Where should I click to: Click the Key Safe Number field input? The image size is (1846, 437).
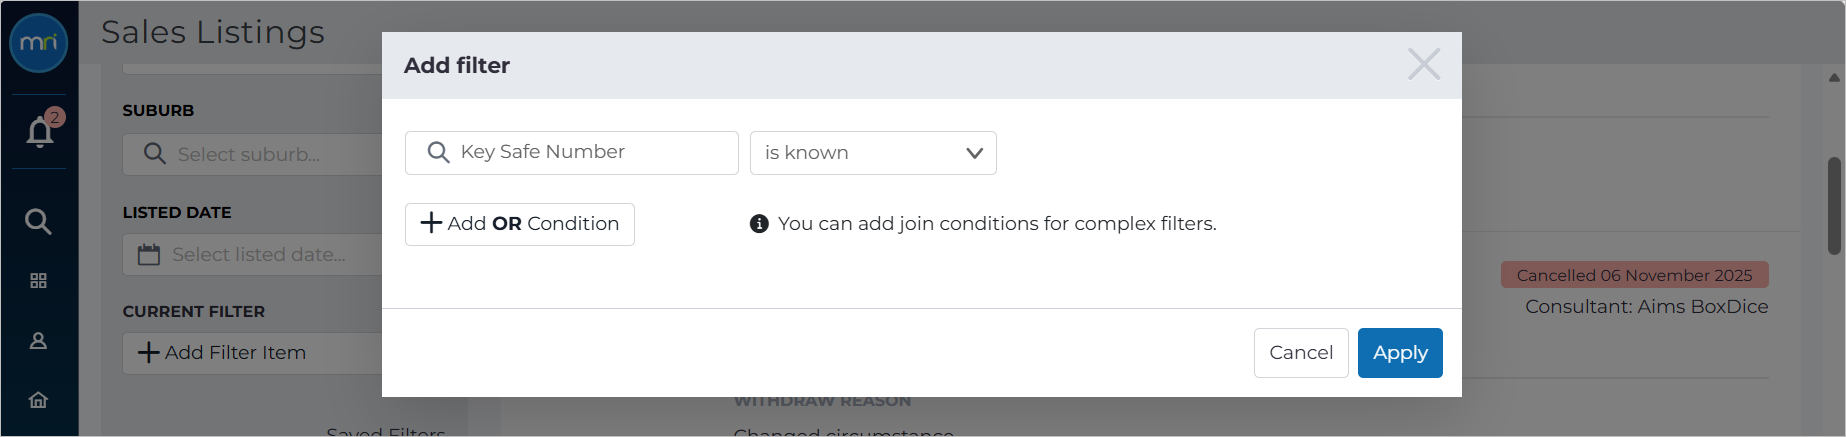coord(572,153)
